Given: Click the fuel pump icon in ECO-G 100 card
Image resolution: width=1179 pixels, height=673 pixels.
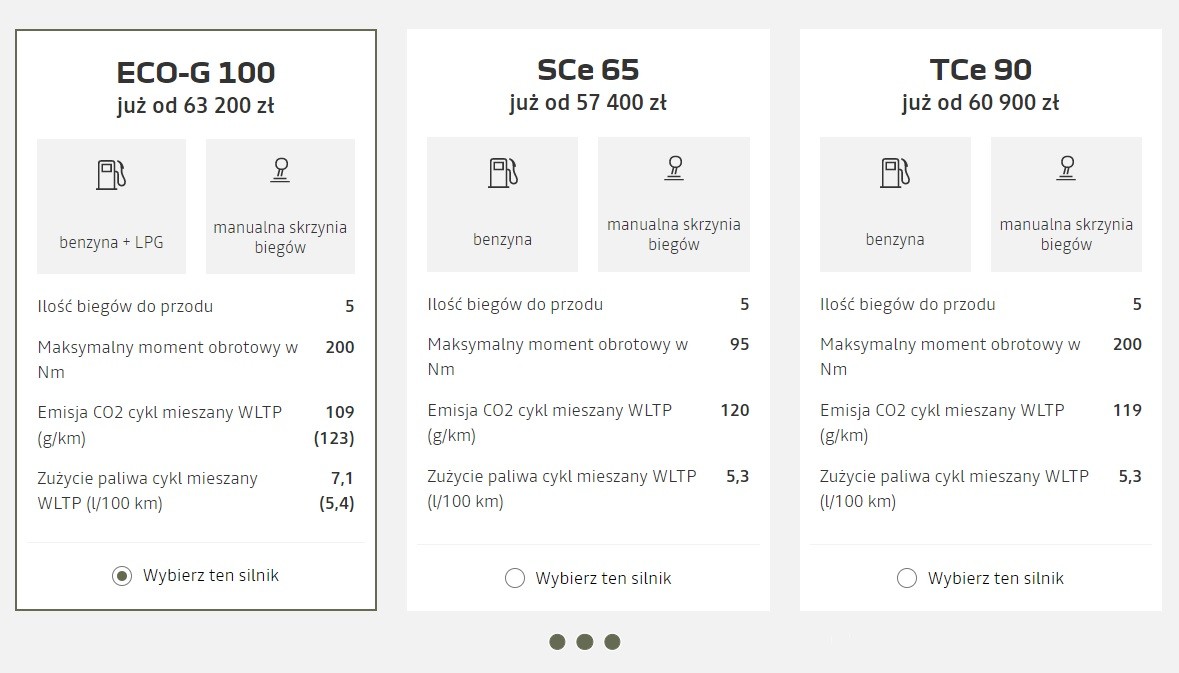Looking at the screenshot, I should (x=111, y=175).
